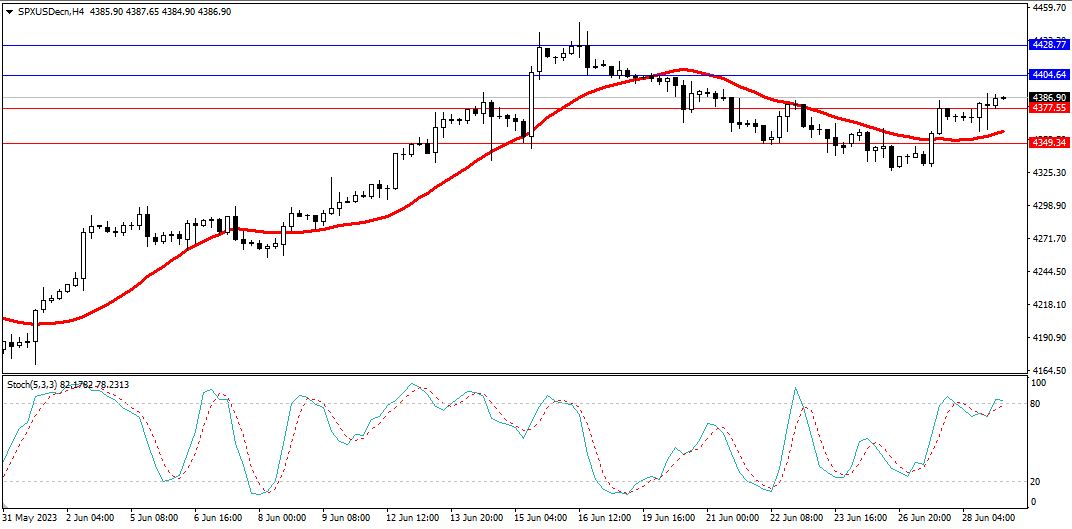Click the 4271.70 price axis value

[x=1051, y=239]
